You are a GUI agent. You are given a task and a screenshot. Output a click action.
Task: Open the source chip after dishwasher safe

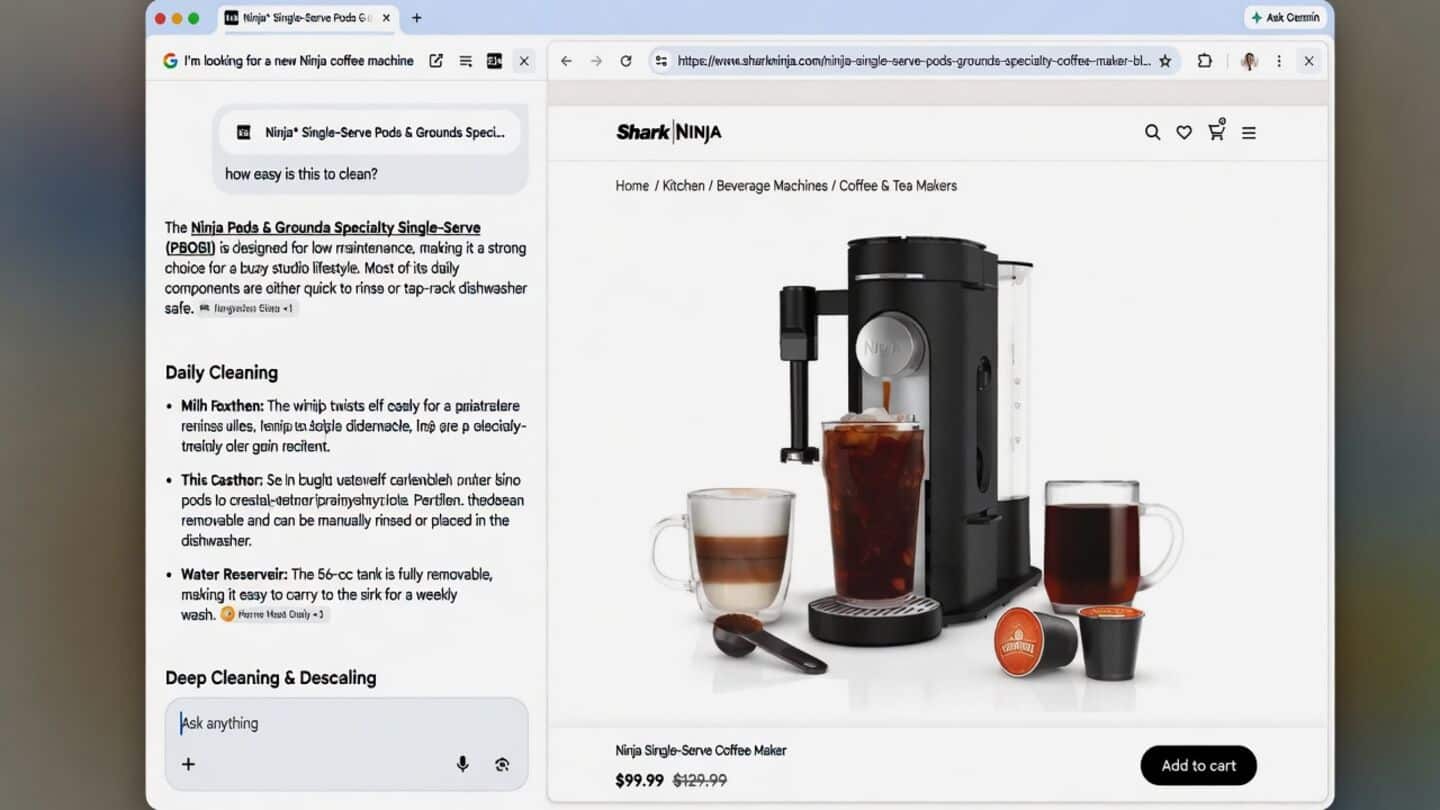(248, 309)
